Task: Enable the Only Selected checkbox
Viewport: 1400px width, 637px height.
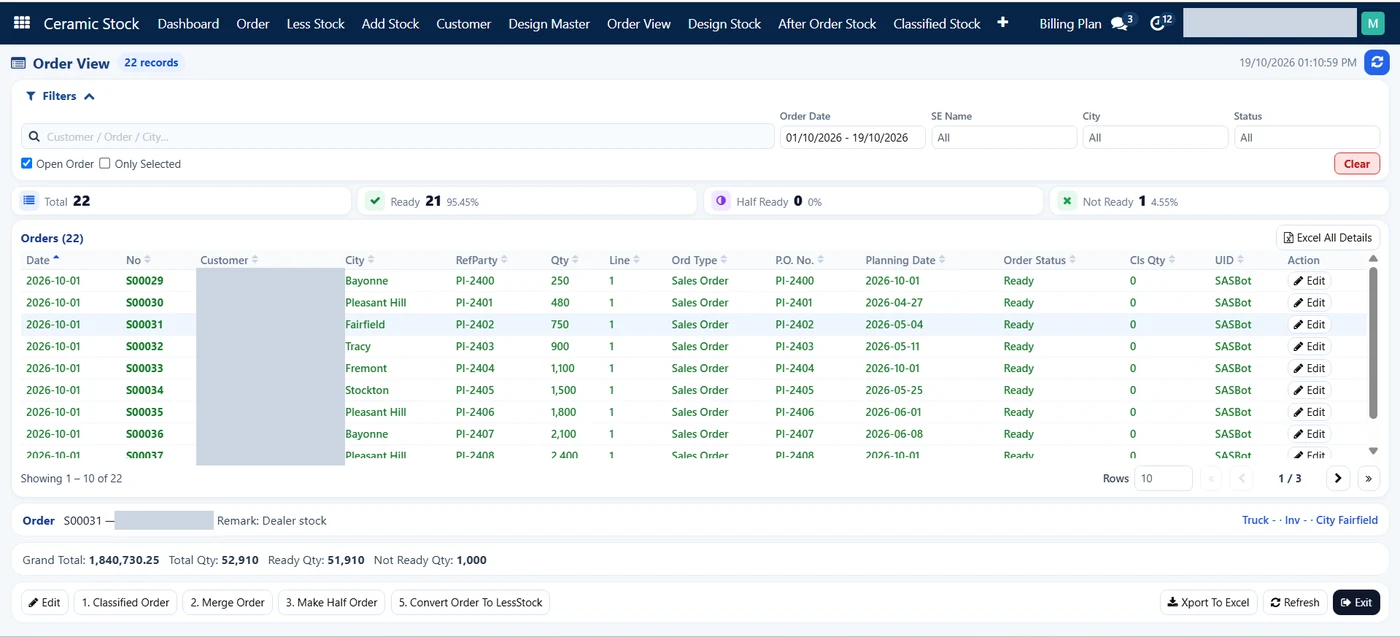Action: (x=105, y=163)
